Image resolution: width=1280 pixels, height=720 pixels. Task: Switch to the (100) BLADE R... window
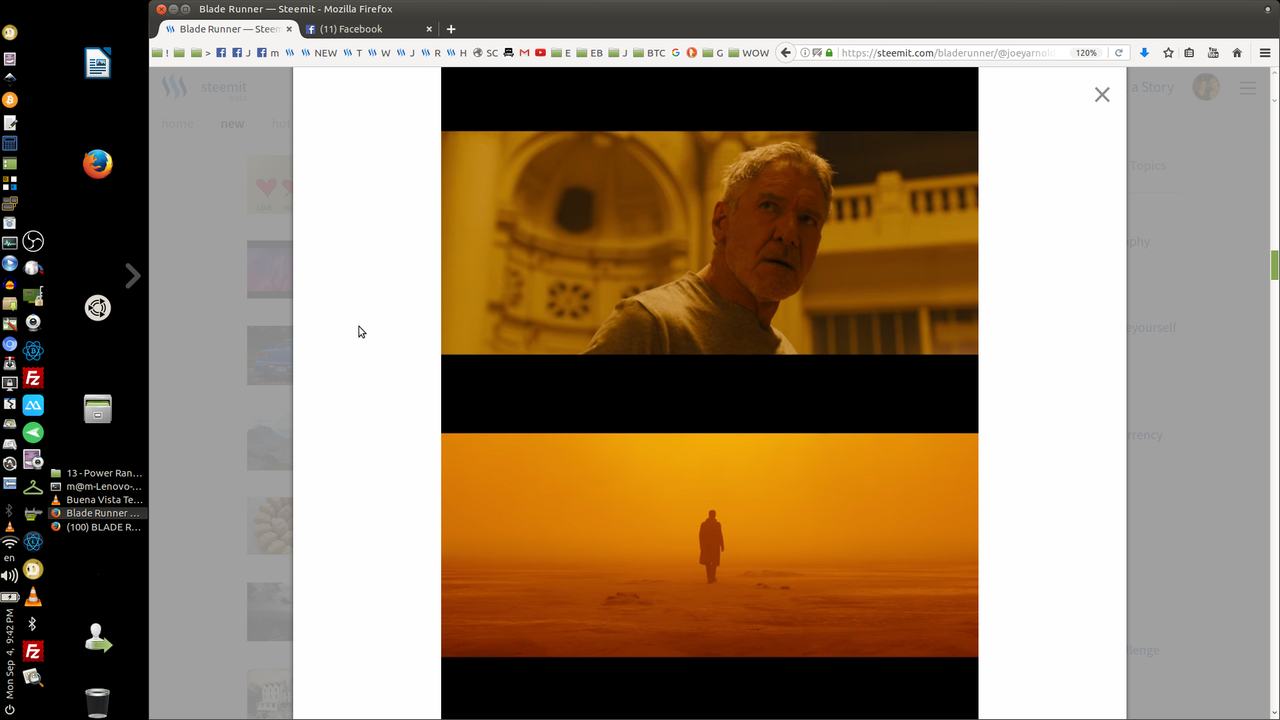pos(97,526)
